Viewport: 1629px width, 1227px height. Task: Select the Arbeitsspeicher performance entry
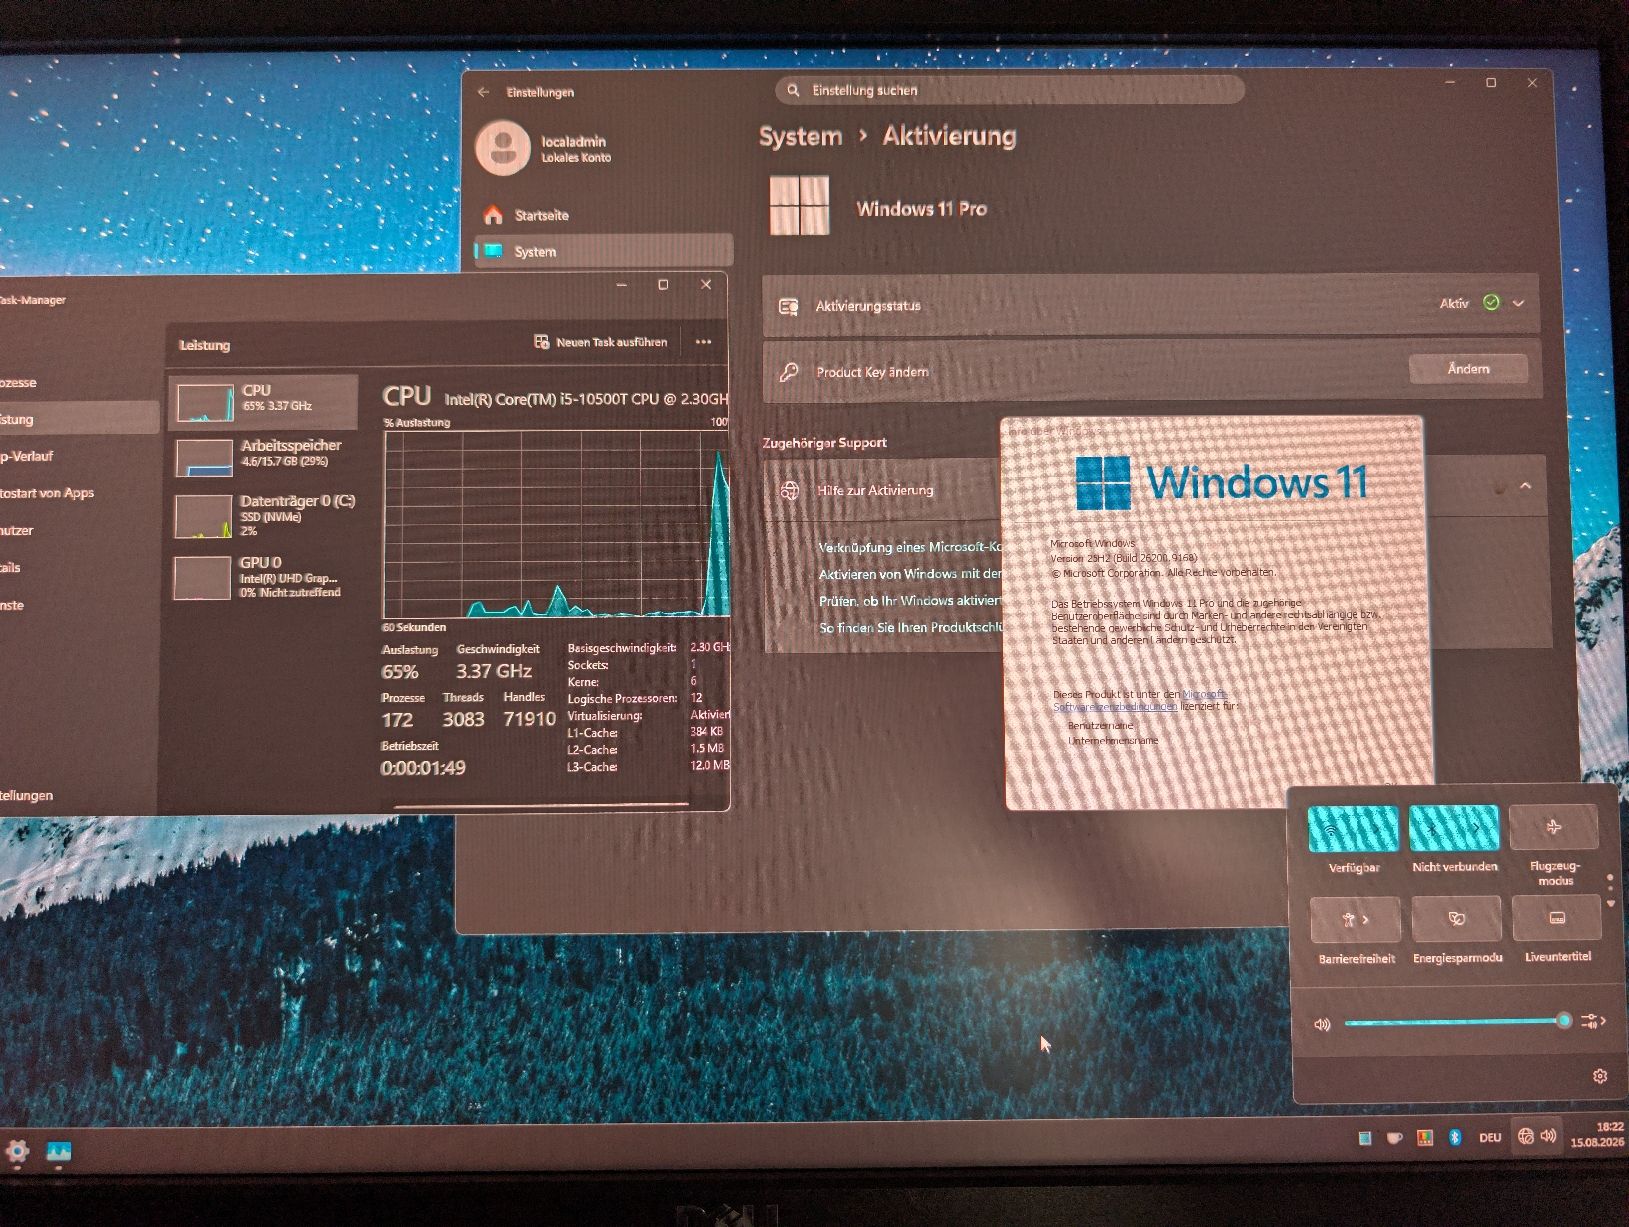click(264, 457)
